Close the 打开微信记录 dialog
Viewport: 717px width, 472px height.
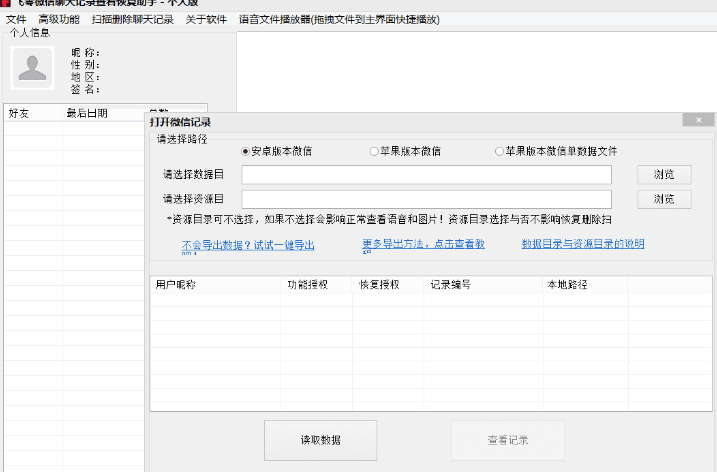point(698,120)
